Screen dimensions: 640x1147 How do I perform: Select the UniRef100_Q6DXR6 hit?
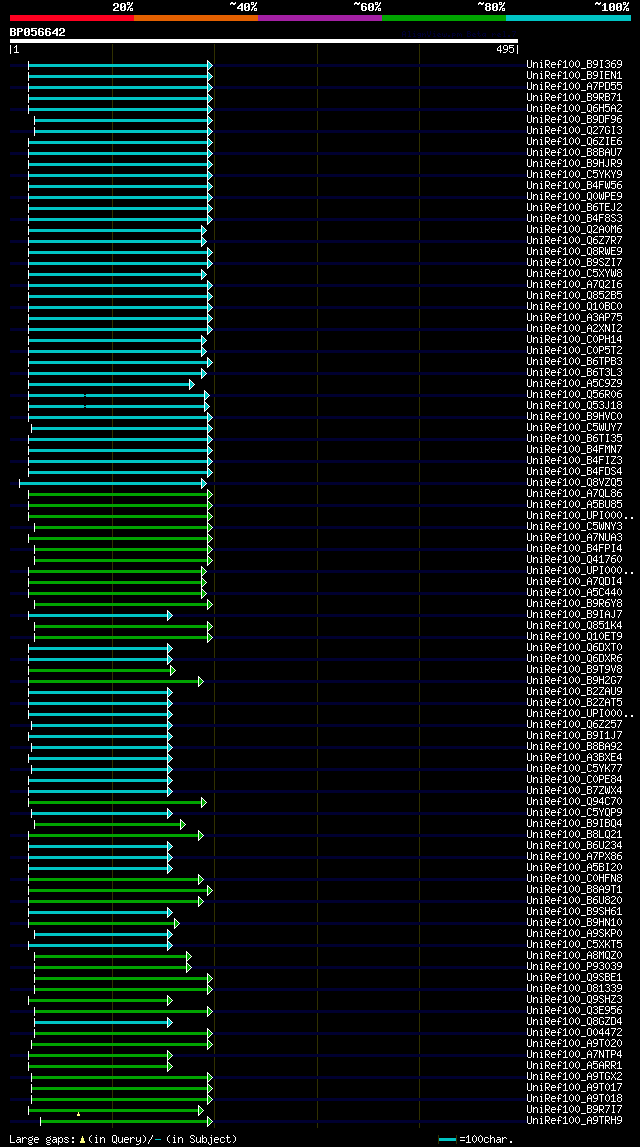tap(574, 658)
